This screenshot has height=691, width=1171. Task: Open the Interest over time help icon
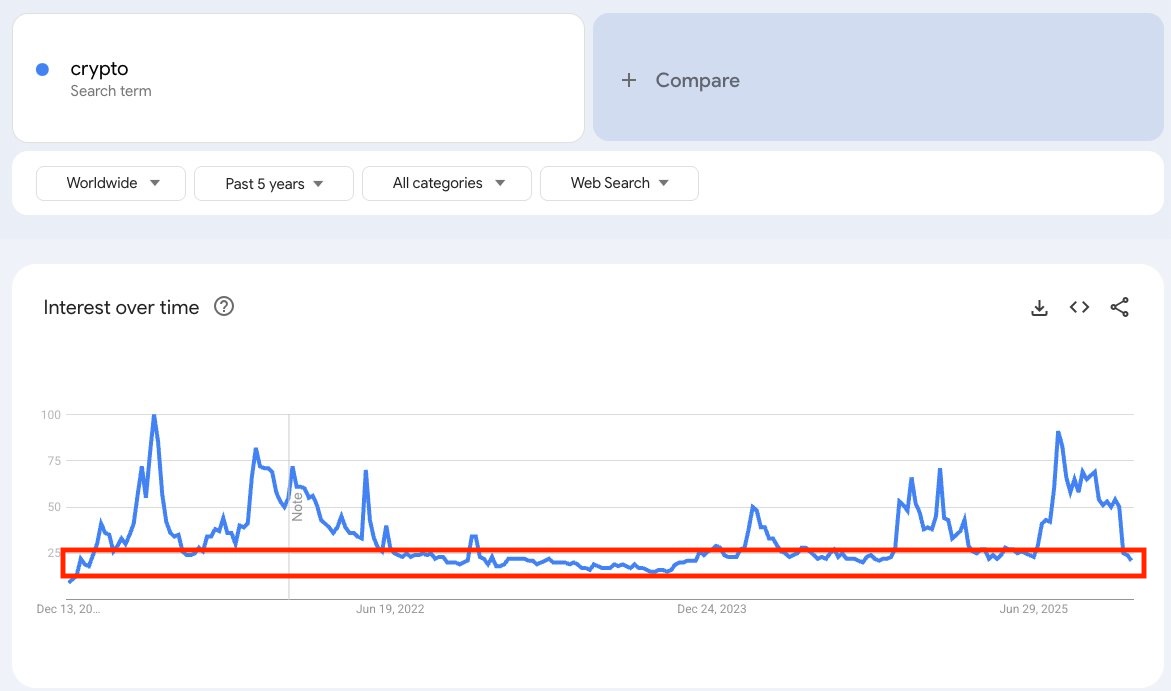tap(224, 306)
